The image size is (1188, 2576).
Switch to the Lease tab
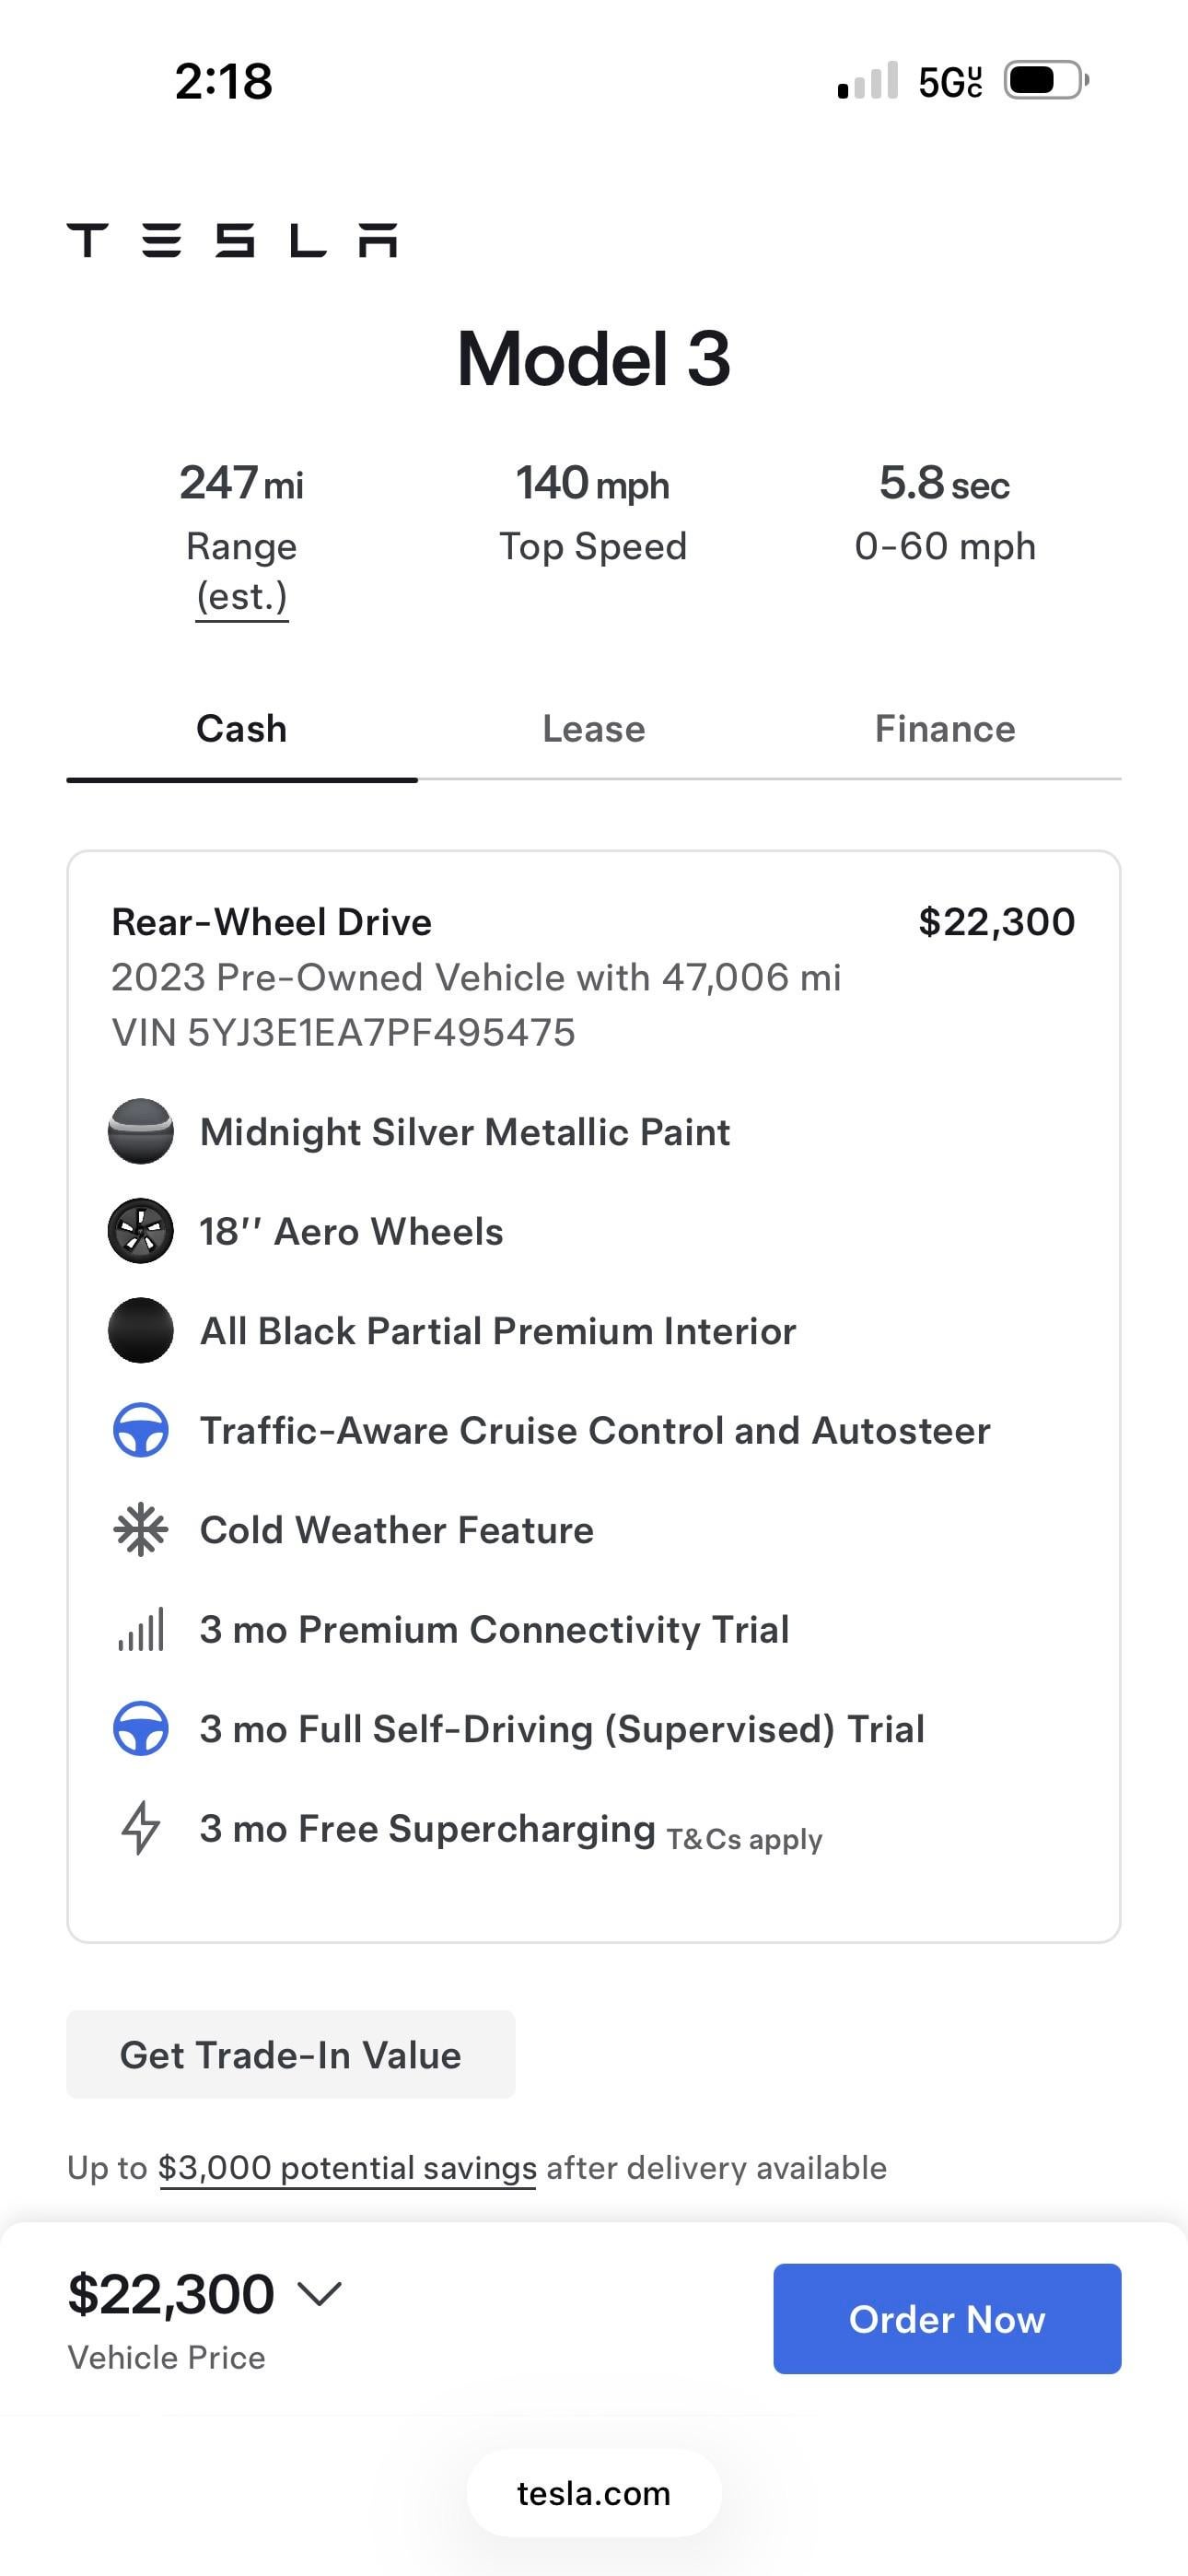(x=593, y=729)
